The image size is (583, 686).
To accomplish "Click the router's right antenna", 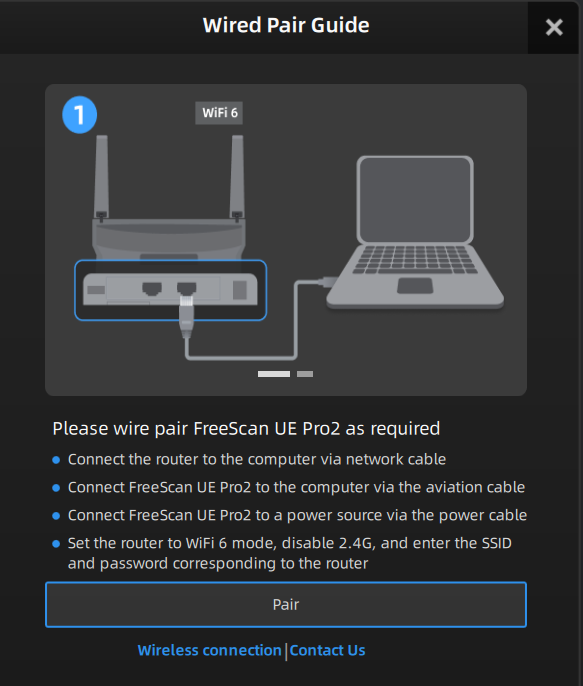I will pos(237,177).
